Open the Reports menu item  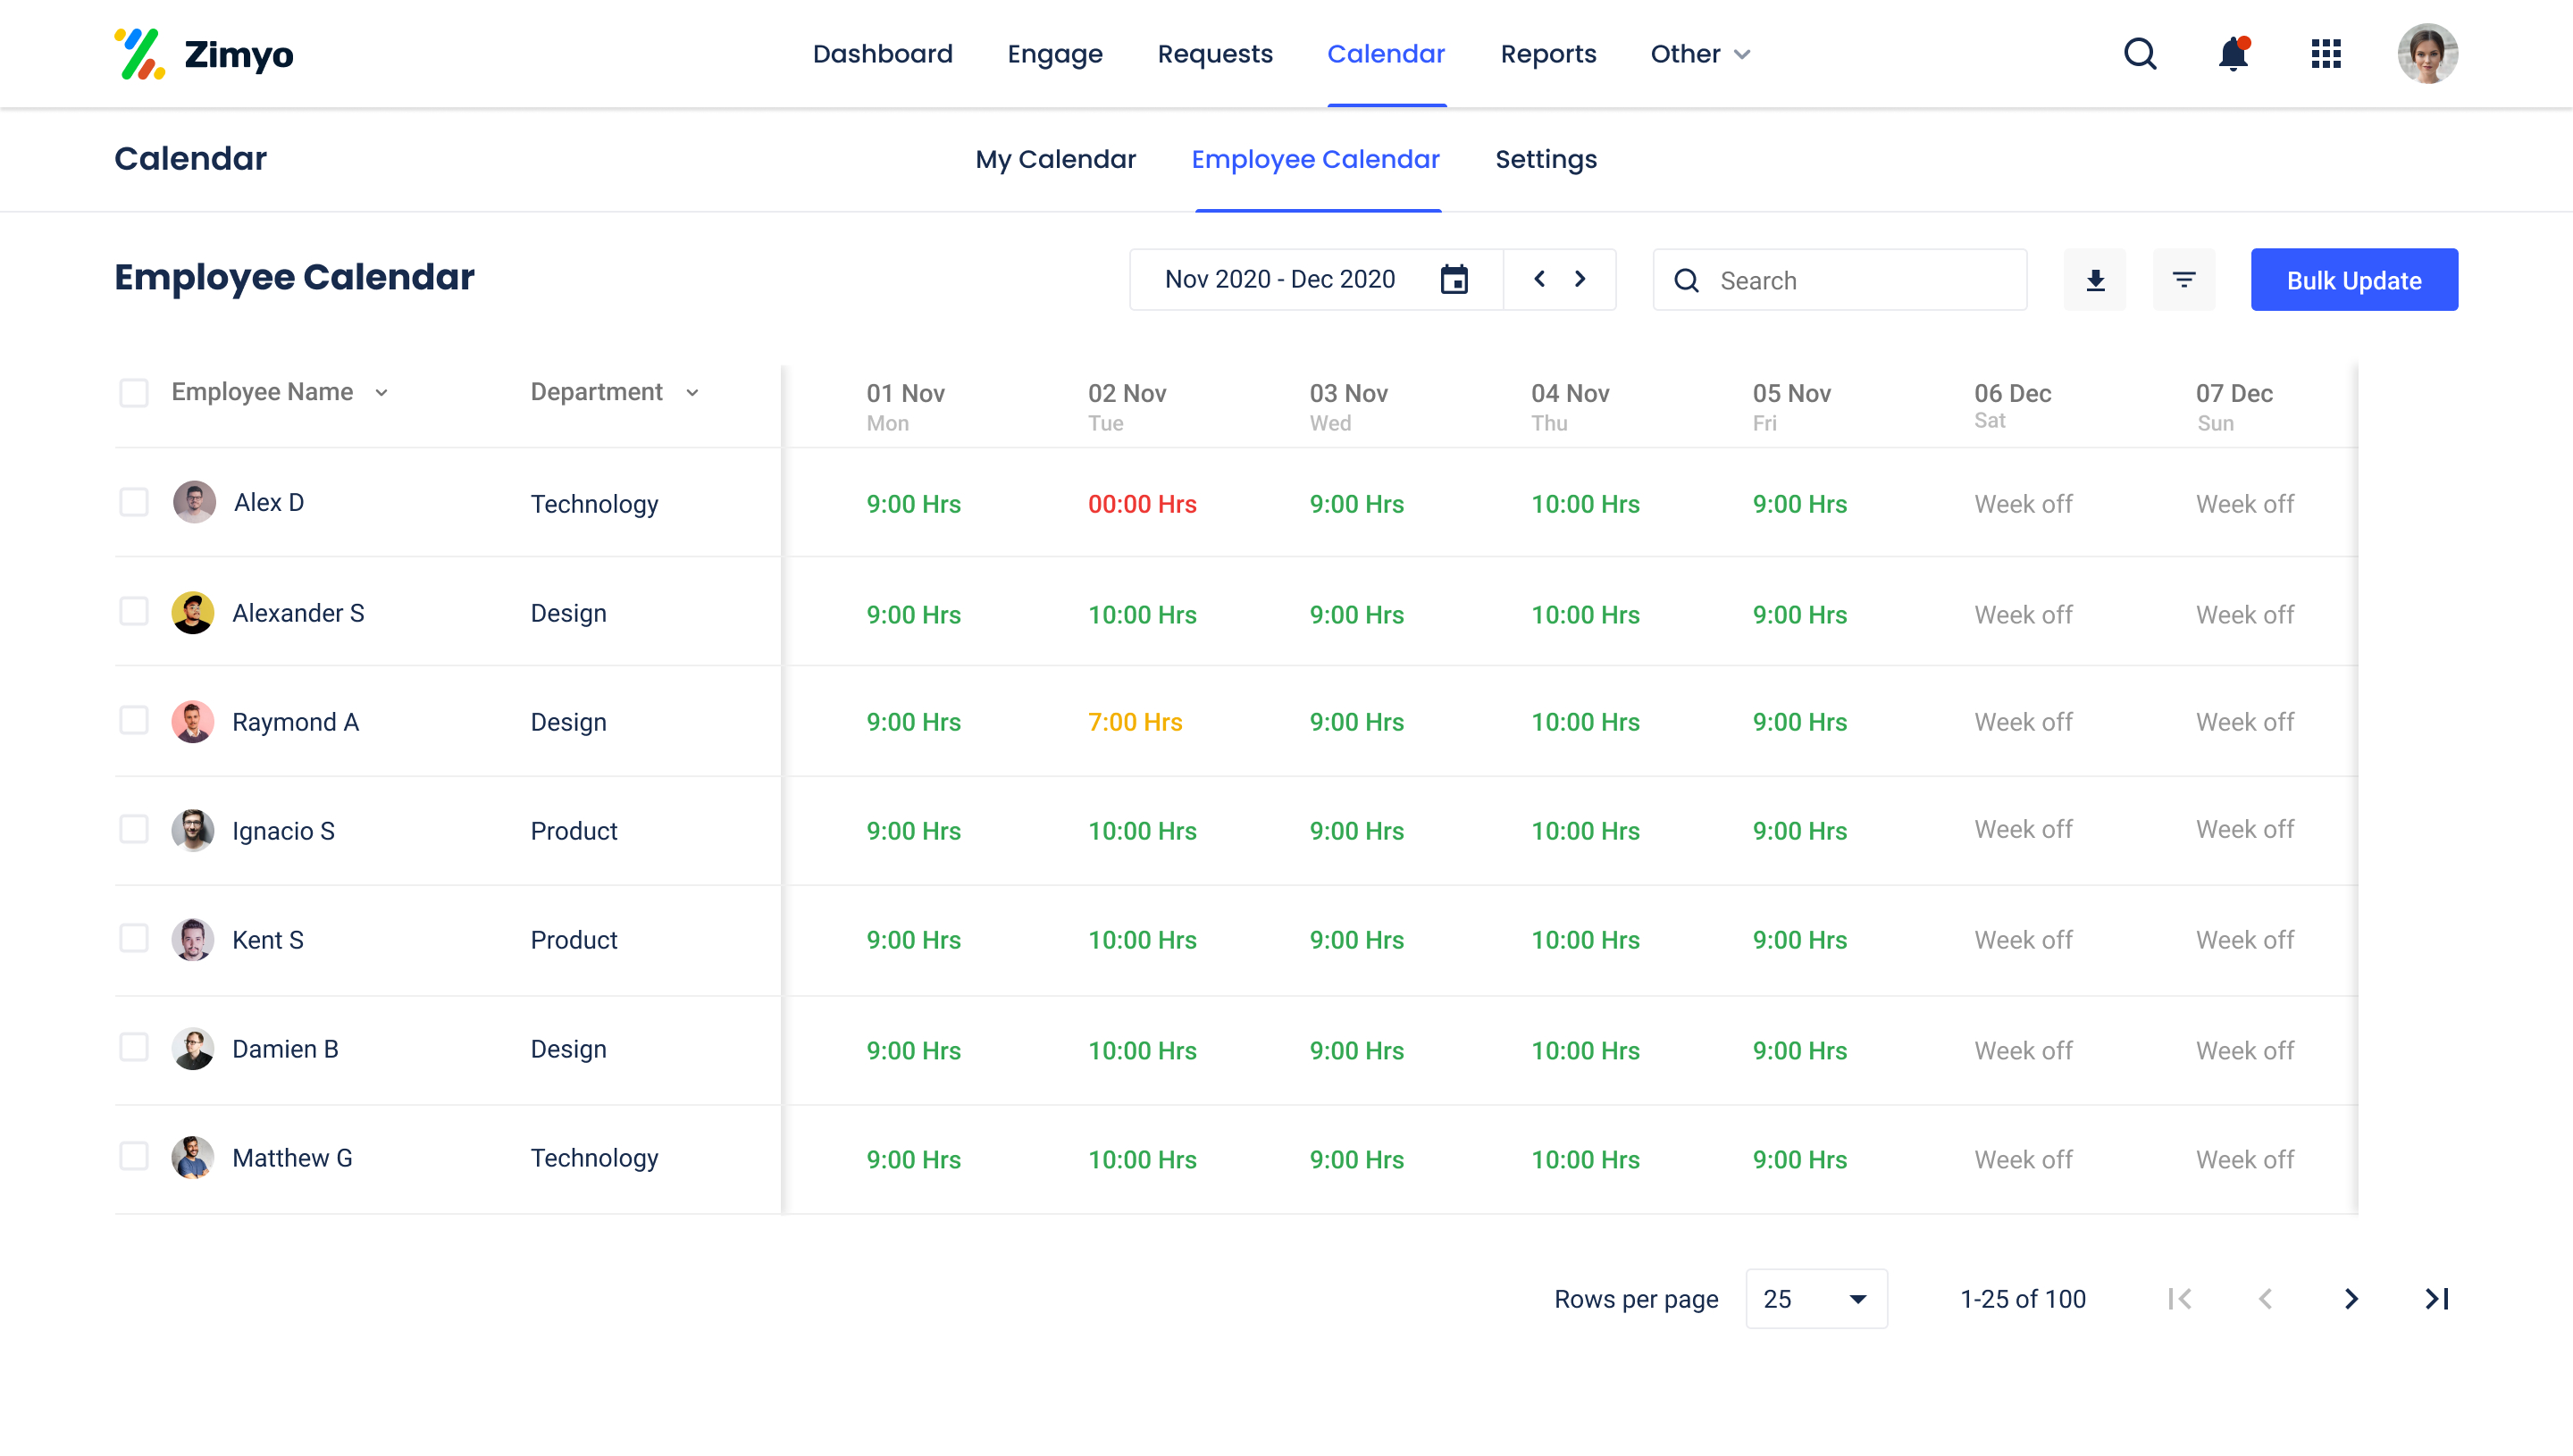pos(1548,54)
